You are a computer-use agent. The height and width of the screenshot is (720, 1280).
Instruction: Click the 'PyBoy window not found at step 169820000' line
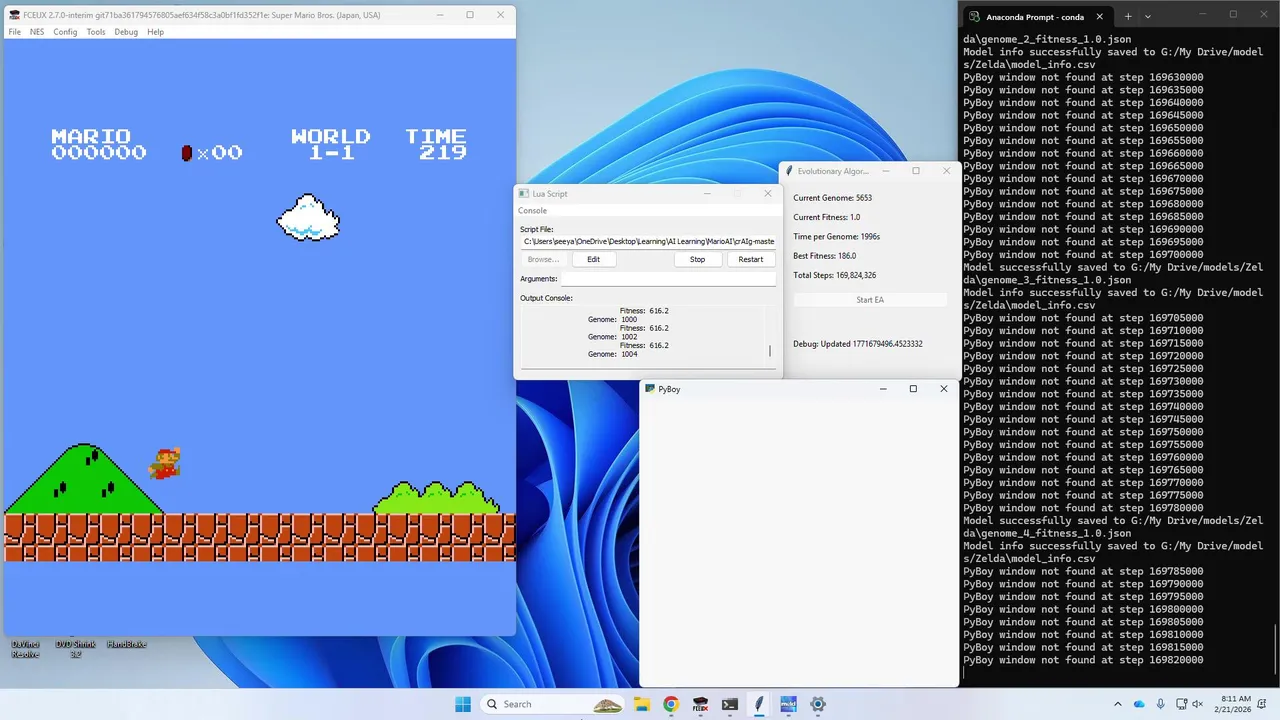(x=1083, y=661)
